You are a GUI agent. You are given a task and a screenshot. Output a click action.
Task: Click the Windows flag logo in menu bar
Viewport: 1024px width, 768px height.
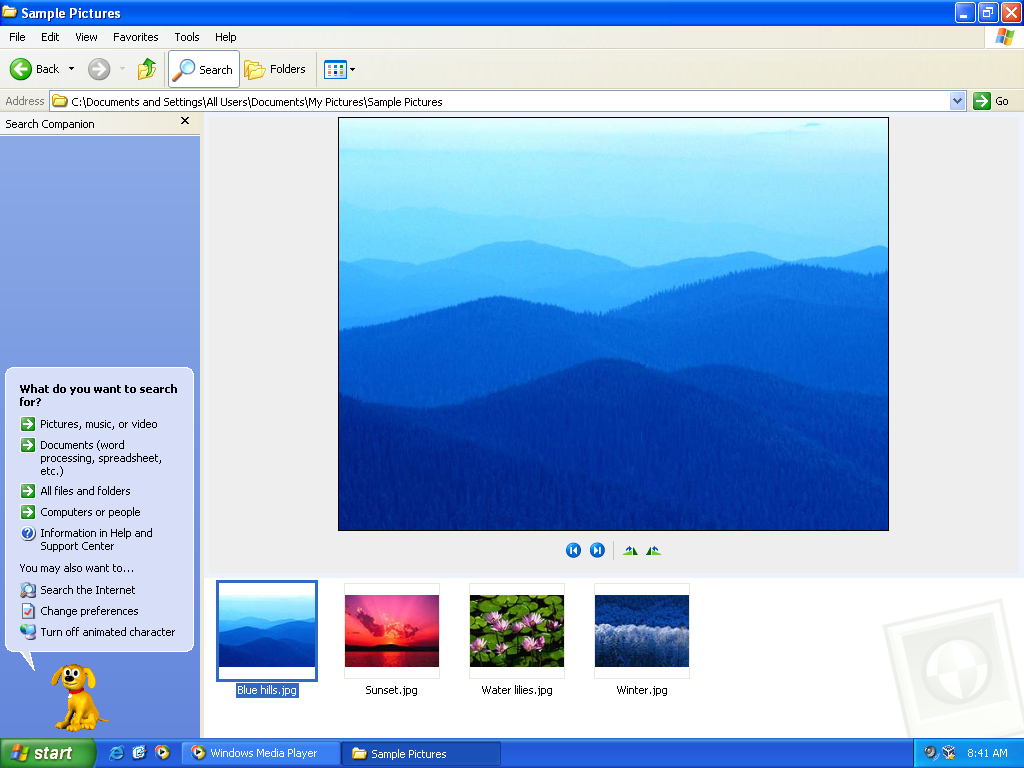pos(1004,37)
